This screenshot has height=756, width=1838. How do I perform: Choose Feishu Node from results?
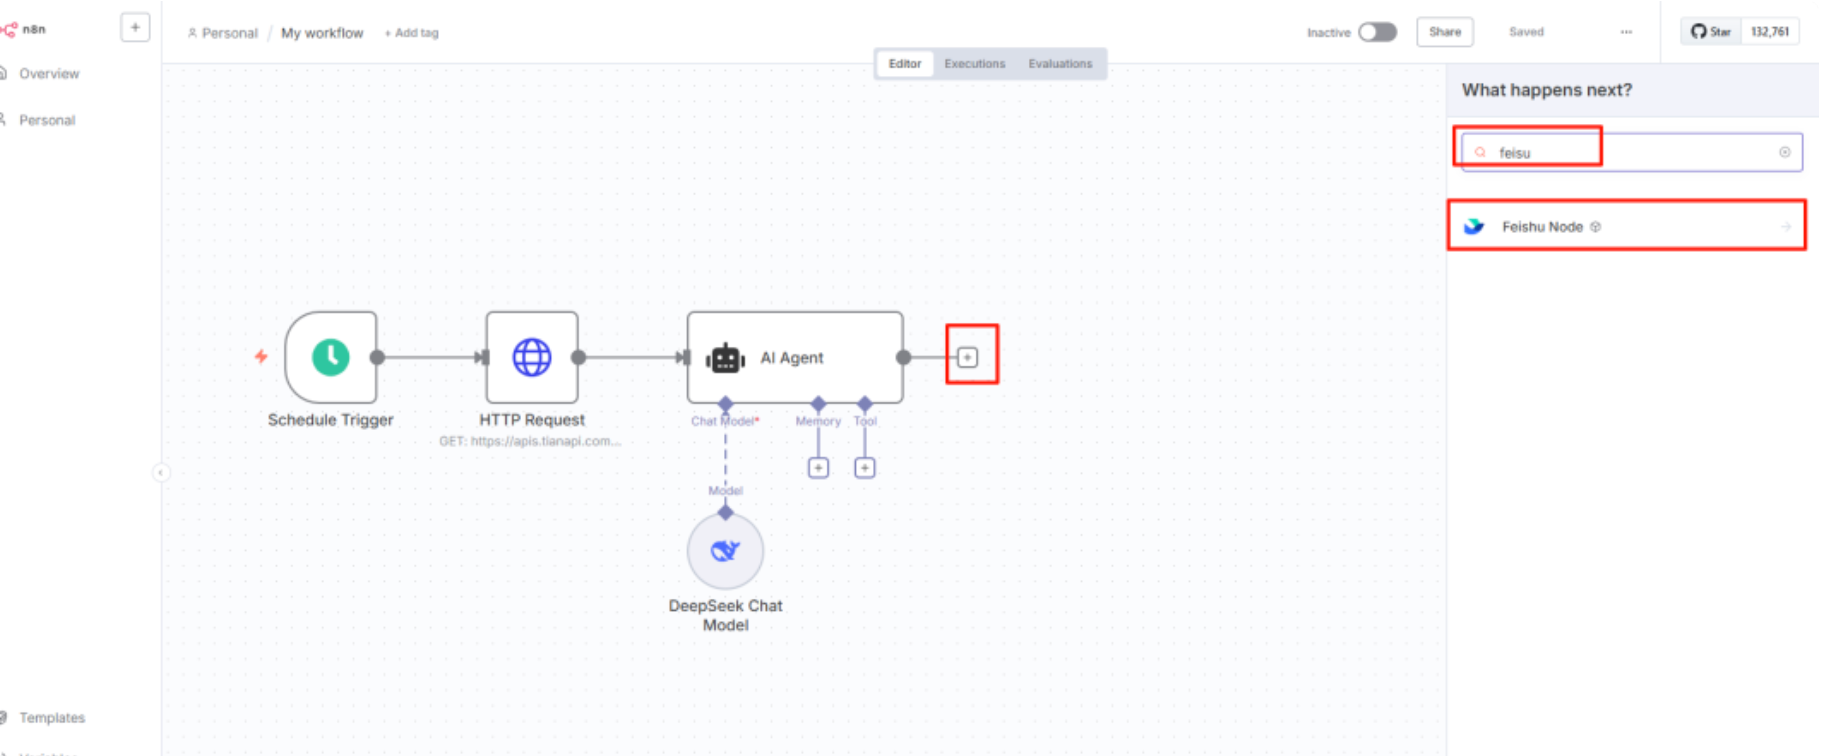(x=1627, y=227)
